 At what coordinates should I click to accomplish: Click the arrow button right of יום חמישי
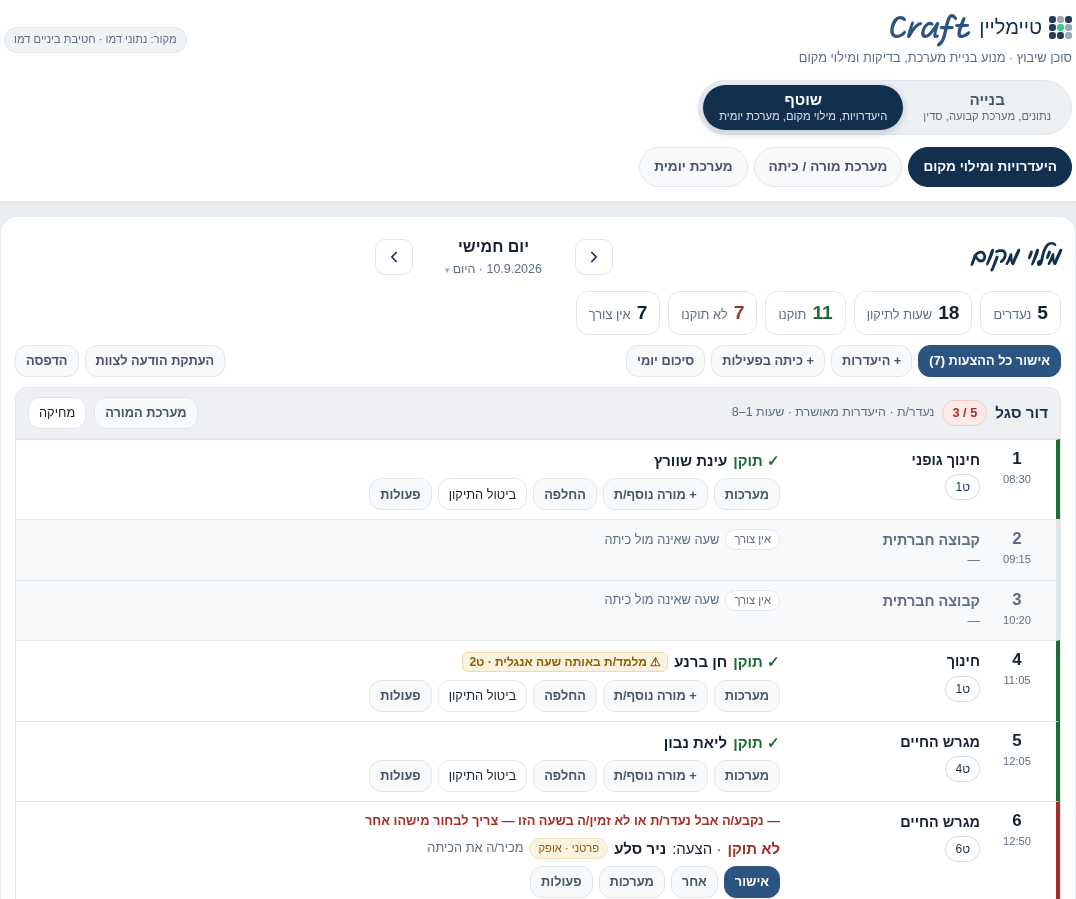(x=594, y=257)
